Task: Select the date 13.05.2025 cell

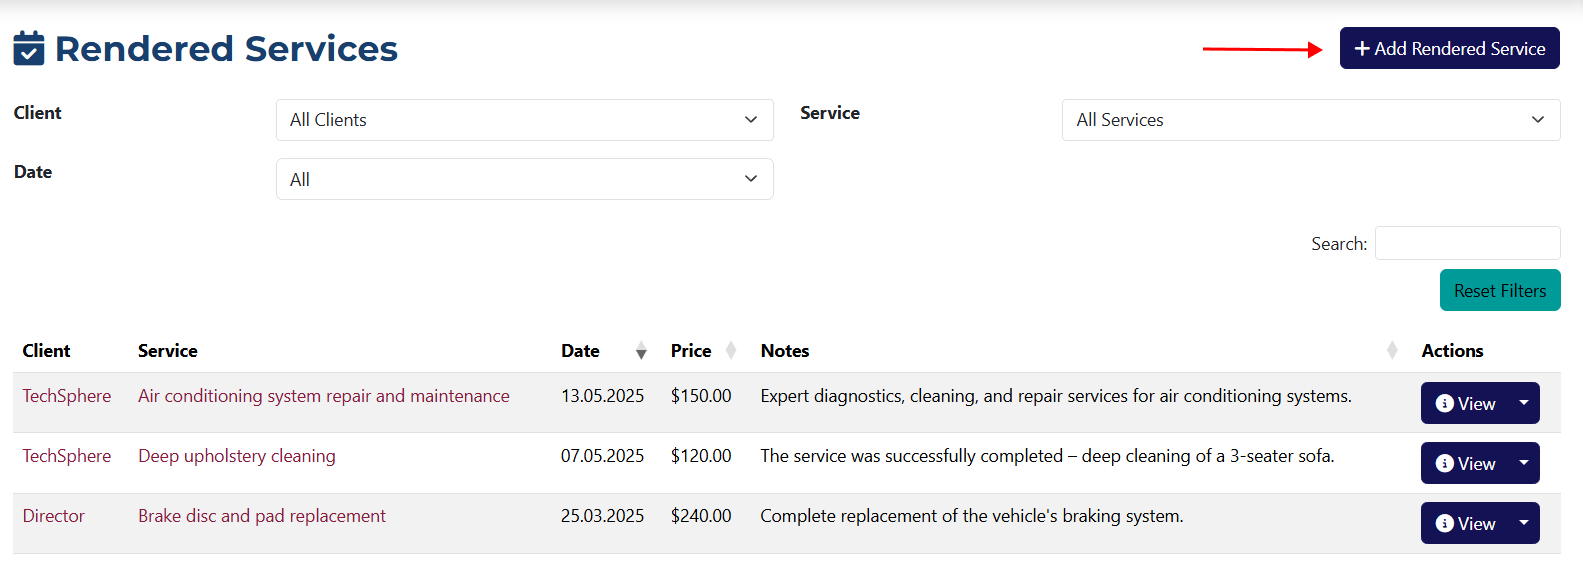Action: [x=602, y=396]
